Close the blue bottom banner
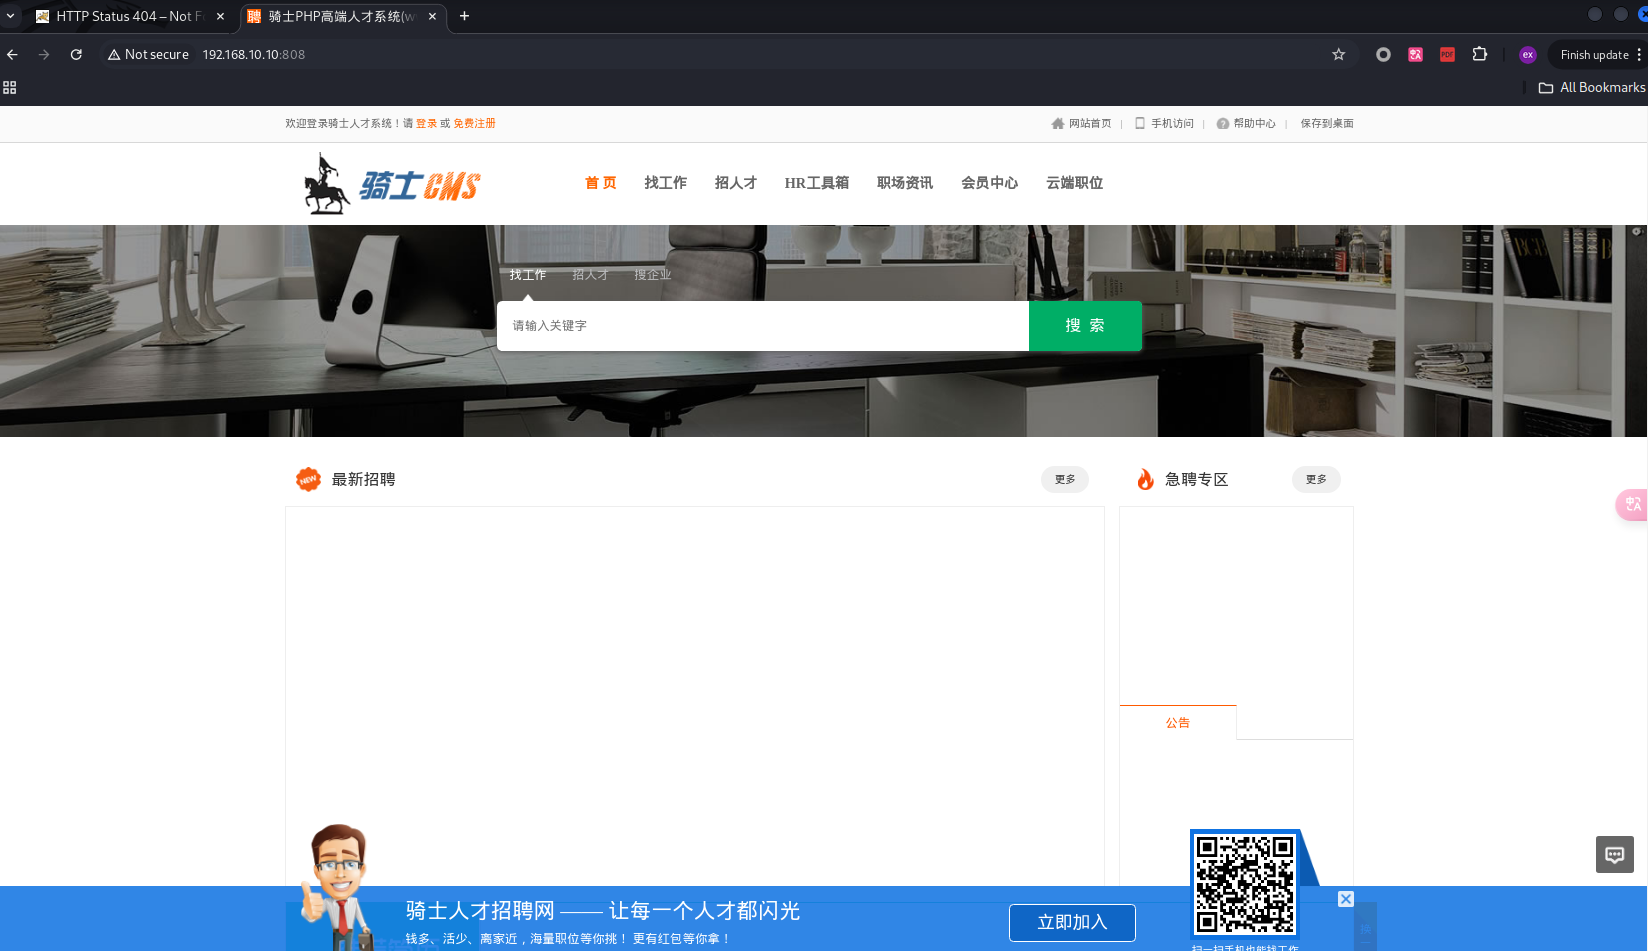 [x=1346, y=899]
